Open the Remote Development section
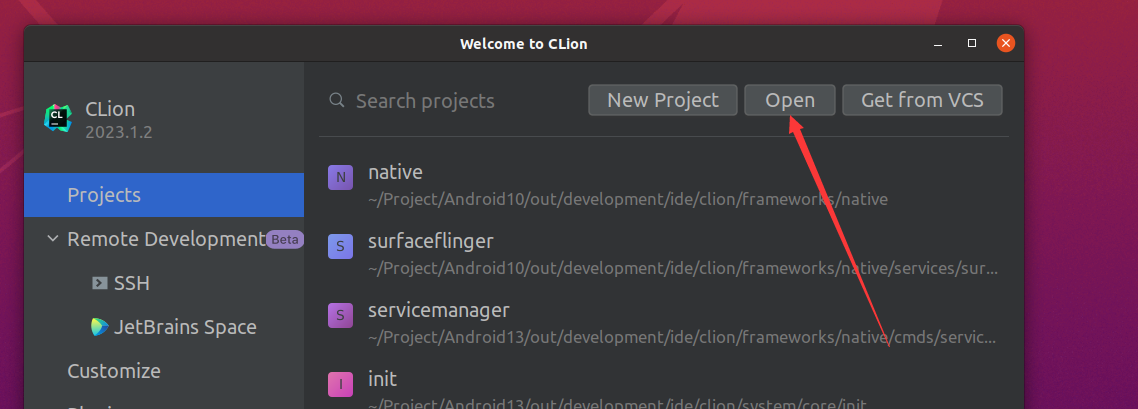The height and width of the screenshot is (409, 1138). pos(164,239)
